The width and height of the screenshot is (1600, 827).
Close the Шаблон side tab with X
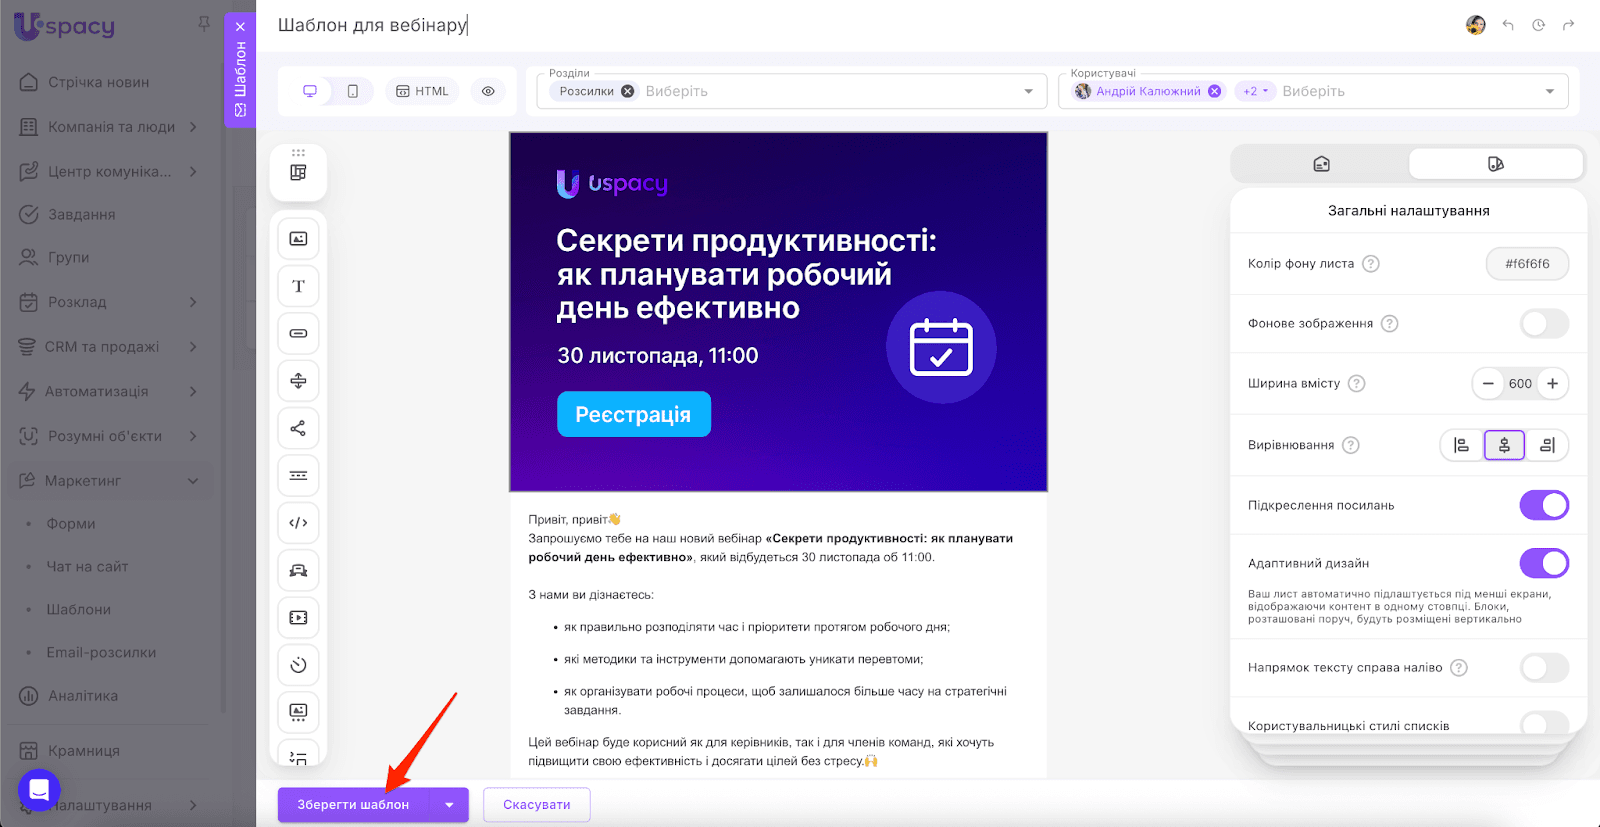pyautogui.click(x=240, y=27)
